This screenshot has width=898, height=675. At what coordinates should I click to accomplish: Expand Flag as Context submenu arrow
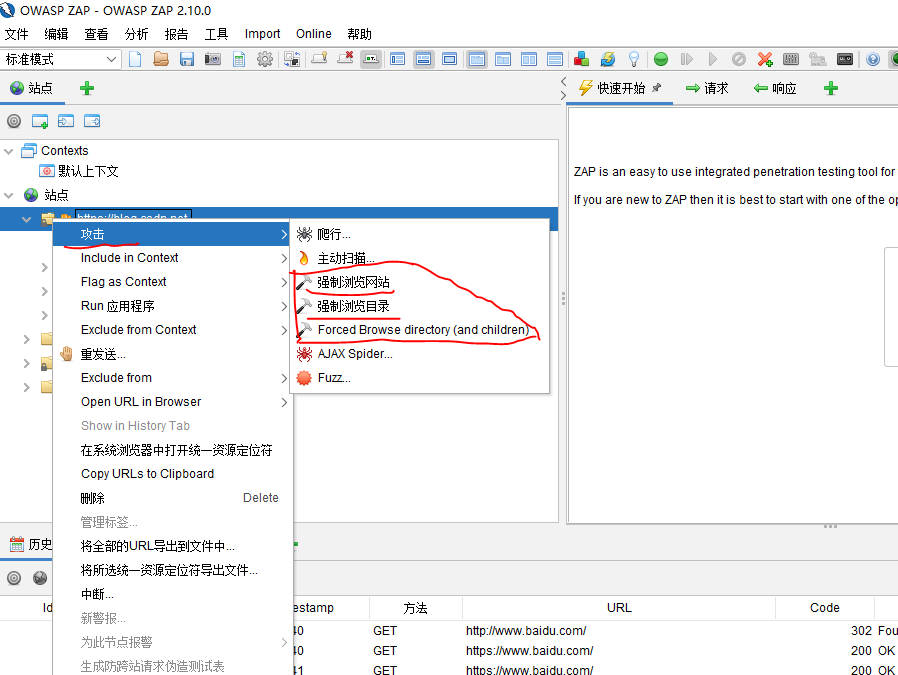pos(283,282)
